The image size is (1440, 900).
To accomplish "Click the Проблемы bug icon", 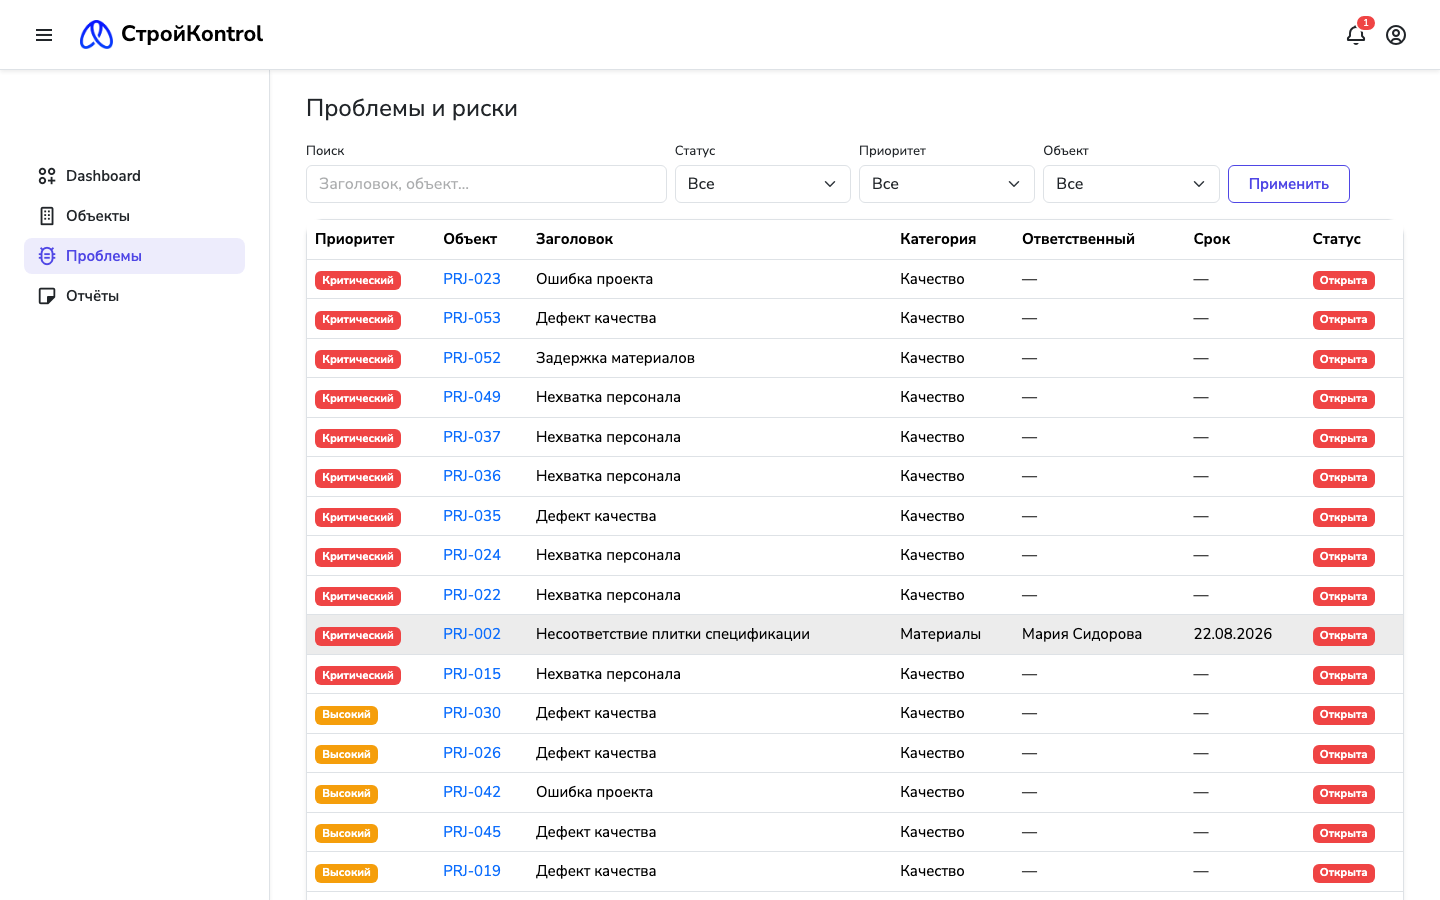I will (x=47, y=256).
